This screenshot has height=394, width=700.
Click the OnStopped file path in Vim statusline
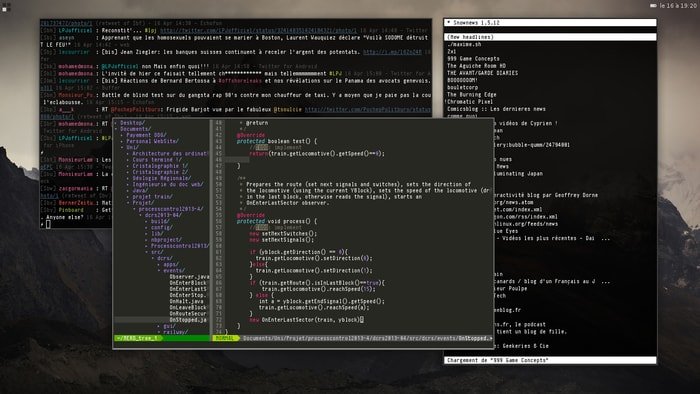tap(367, 339)
